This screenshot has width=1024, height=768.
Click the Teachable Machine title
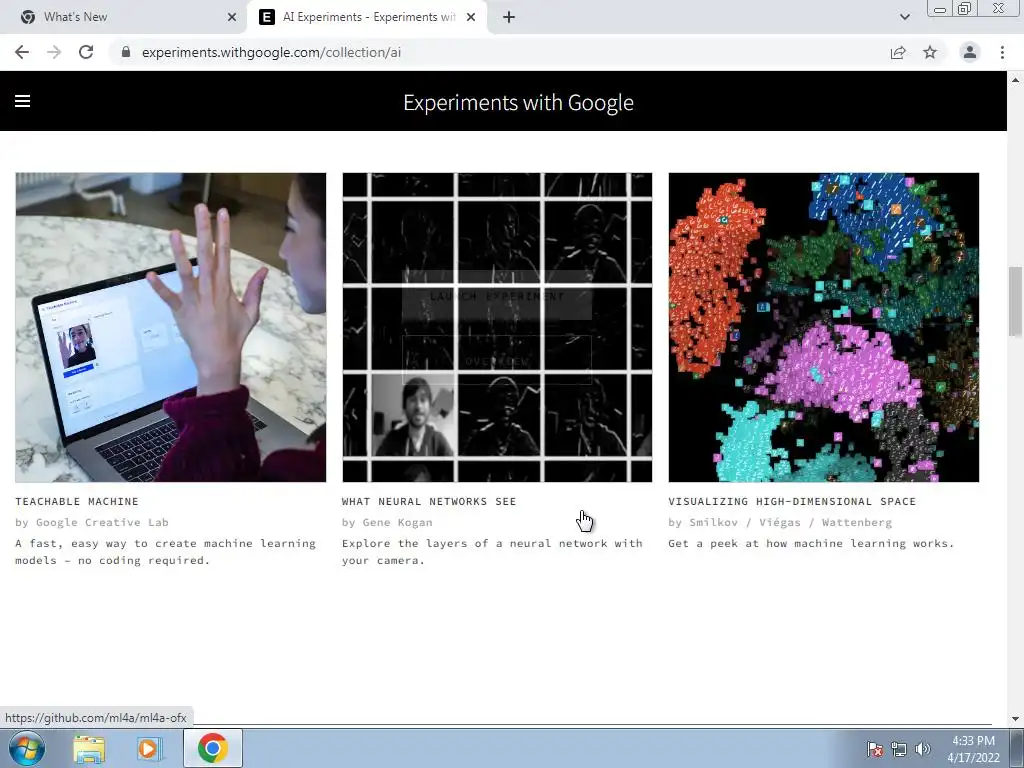pyautogui.click(x=77, y=502)
